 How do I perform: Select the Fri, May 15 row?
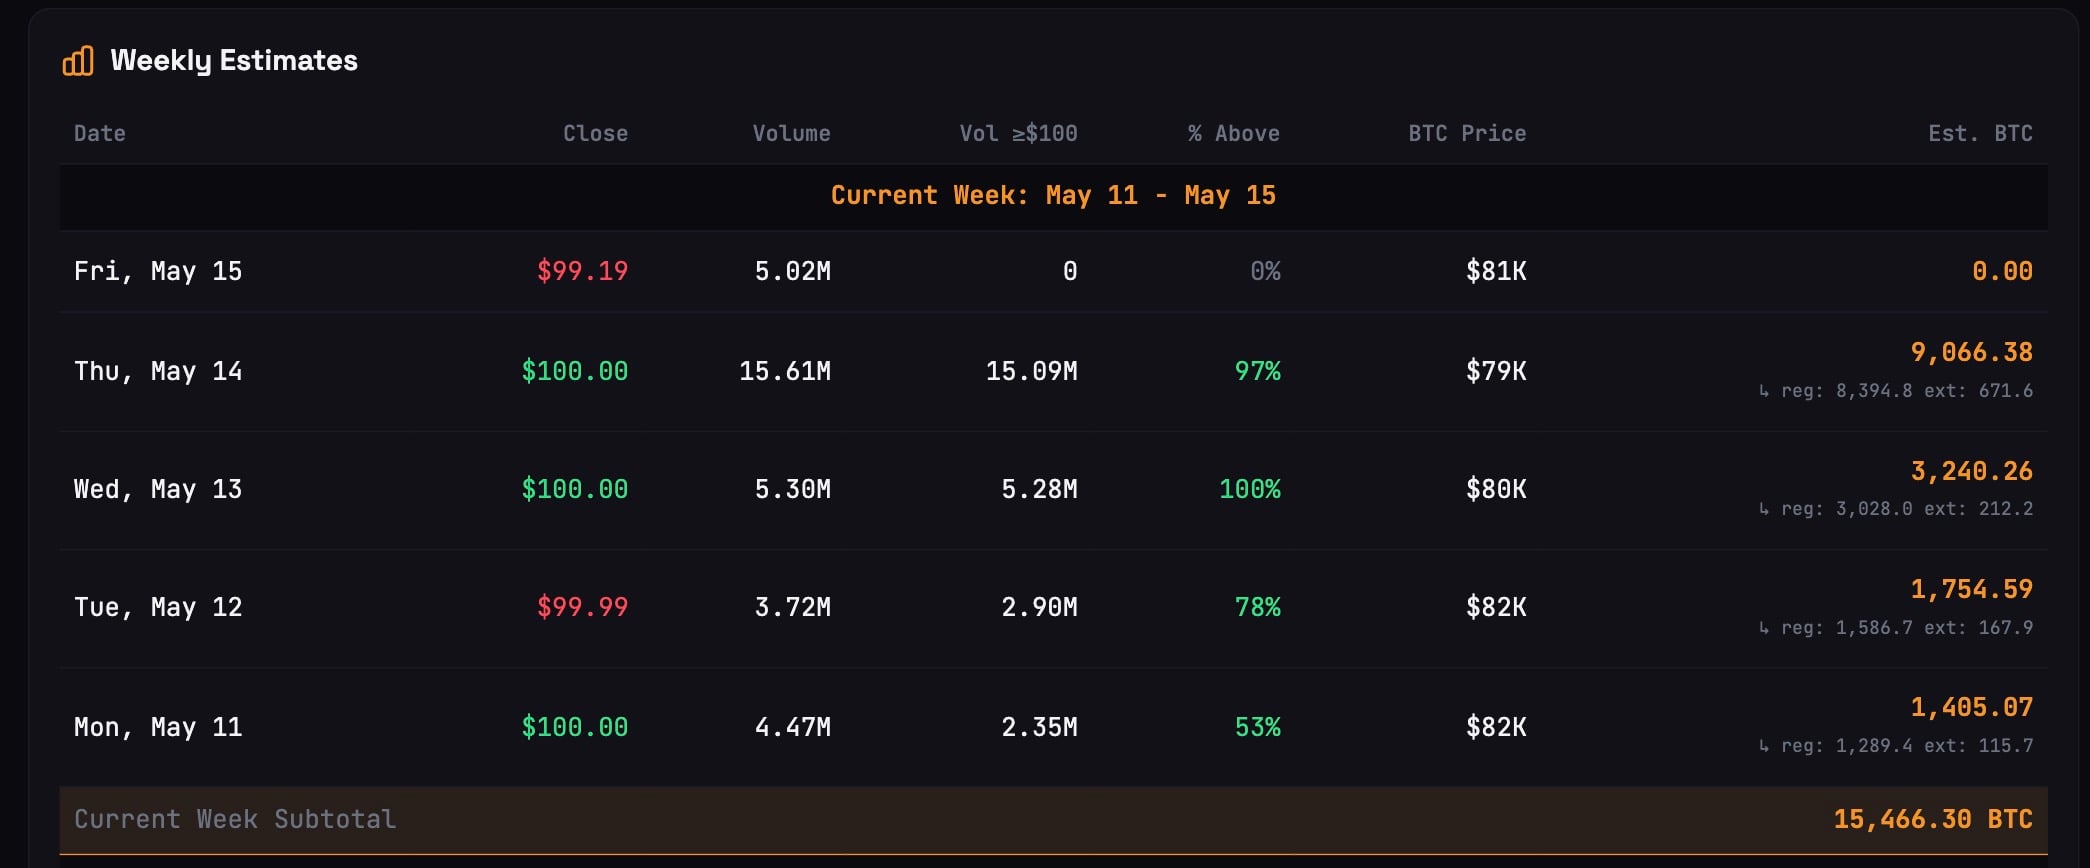[x=1053, y=271]
